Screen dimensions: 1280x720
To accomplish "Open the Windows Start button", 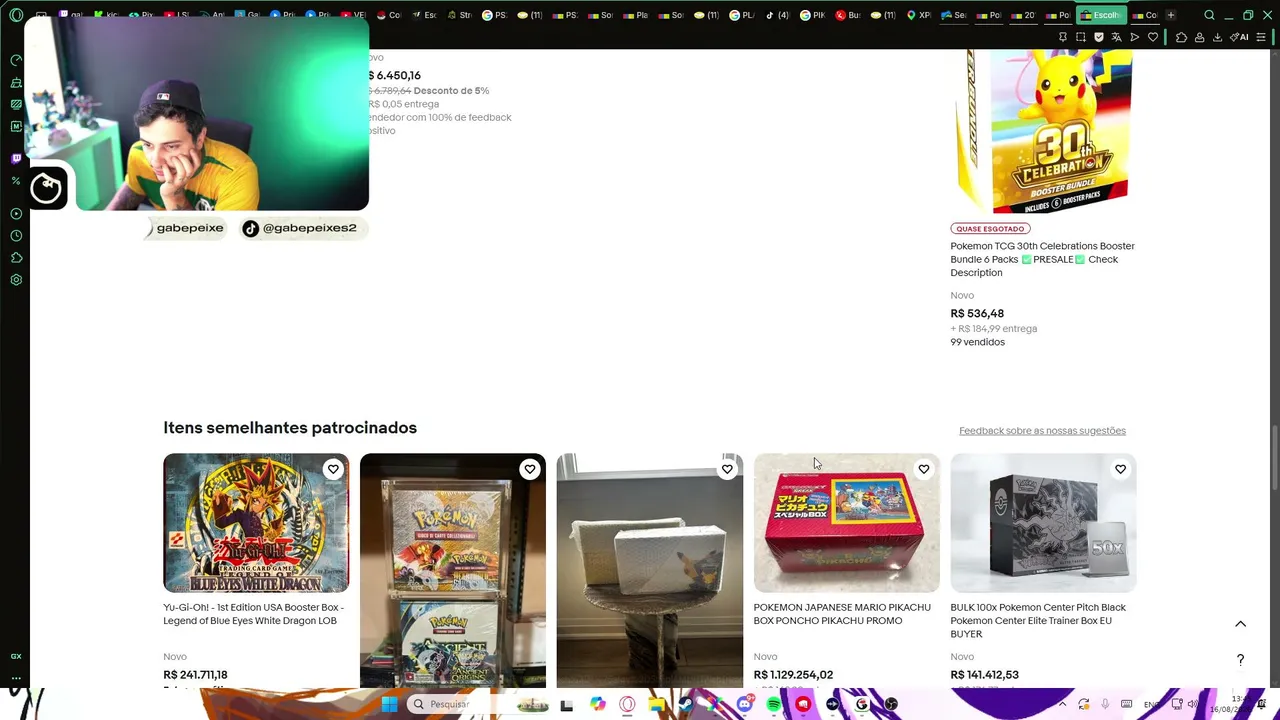I will tap(389, 704).
